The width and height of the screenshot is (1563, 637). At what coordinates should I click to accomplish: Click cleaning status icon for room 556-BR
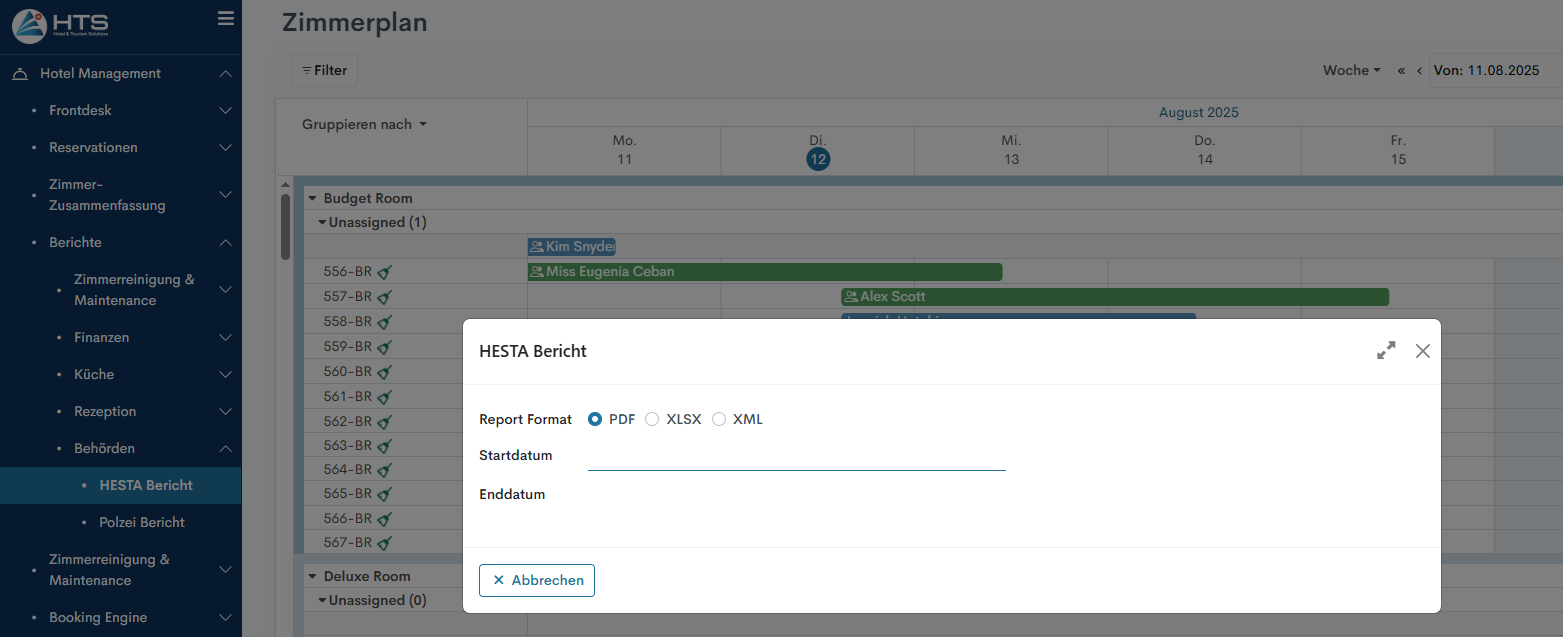384,272
